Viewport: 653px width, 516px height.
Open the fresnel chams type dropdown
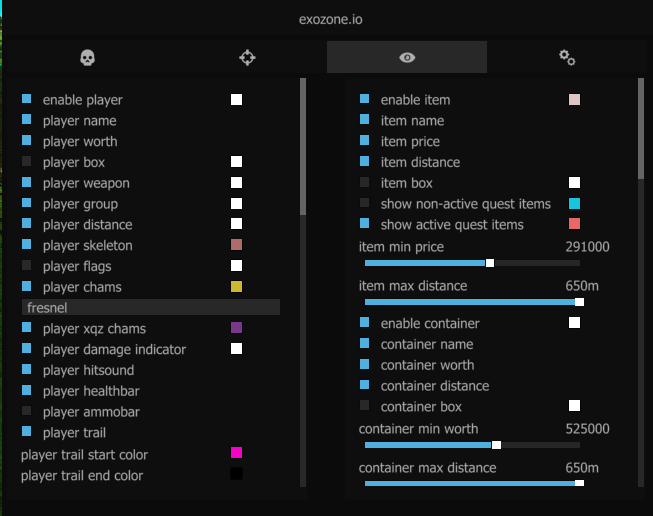150,307
